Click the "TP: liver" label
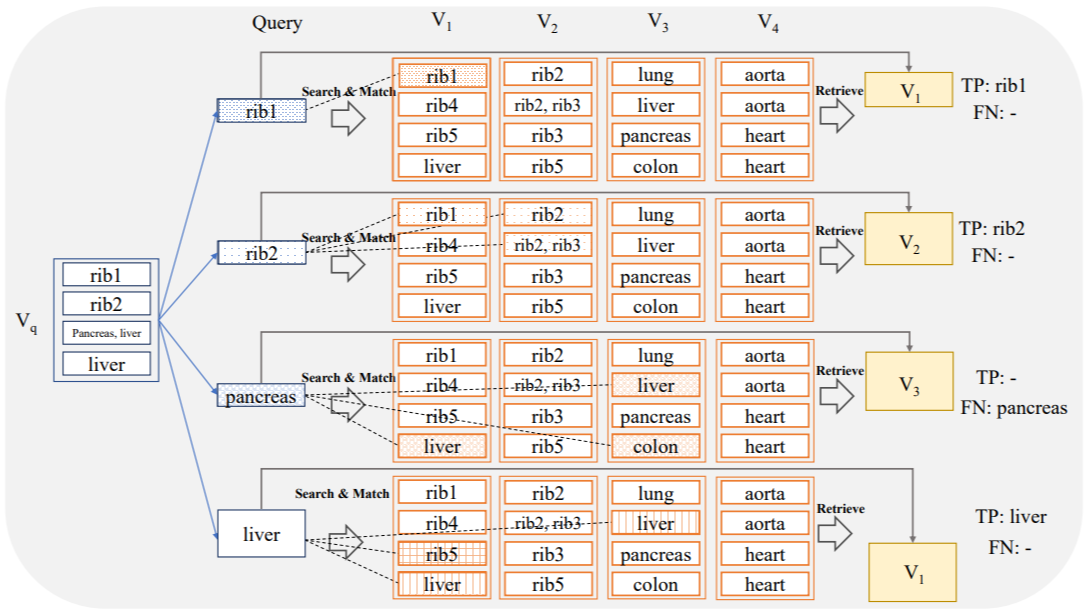Screen dimensions: 1089x614 point(1011,517)
